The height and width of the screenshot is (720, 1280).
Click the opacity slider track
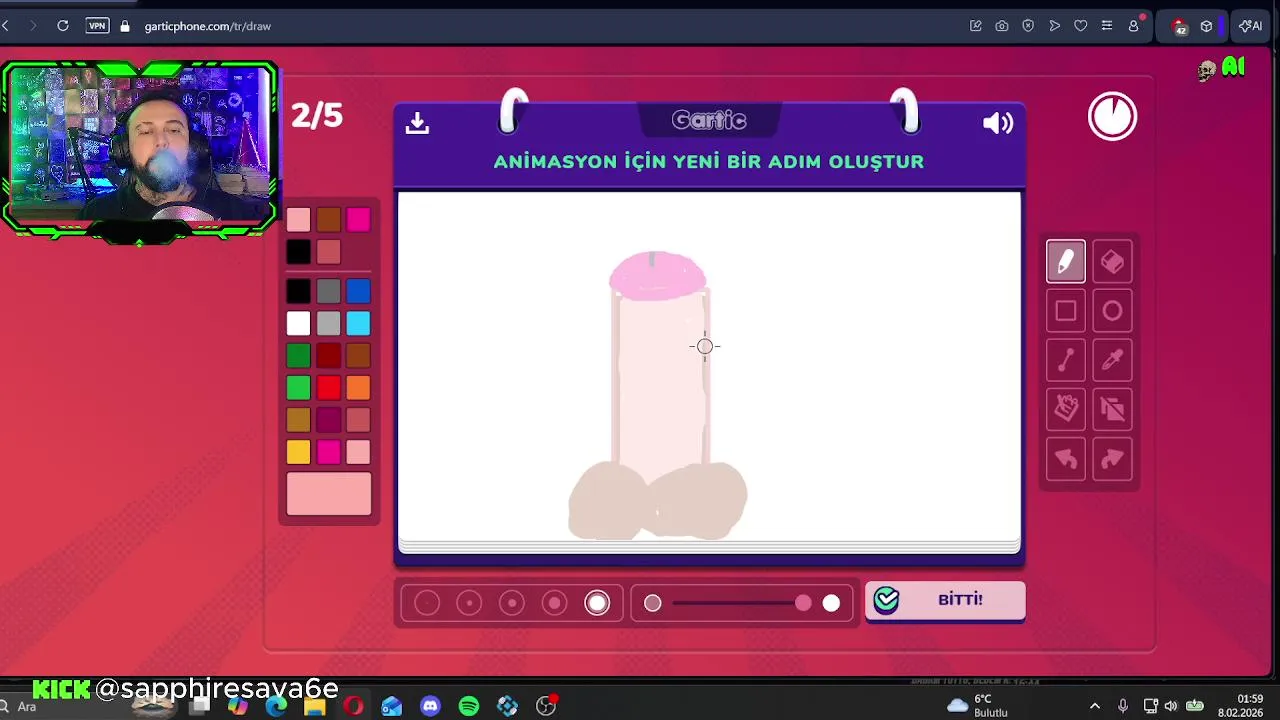tap(738, 603)
